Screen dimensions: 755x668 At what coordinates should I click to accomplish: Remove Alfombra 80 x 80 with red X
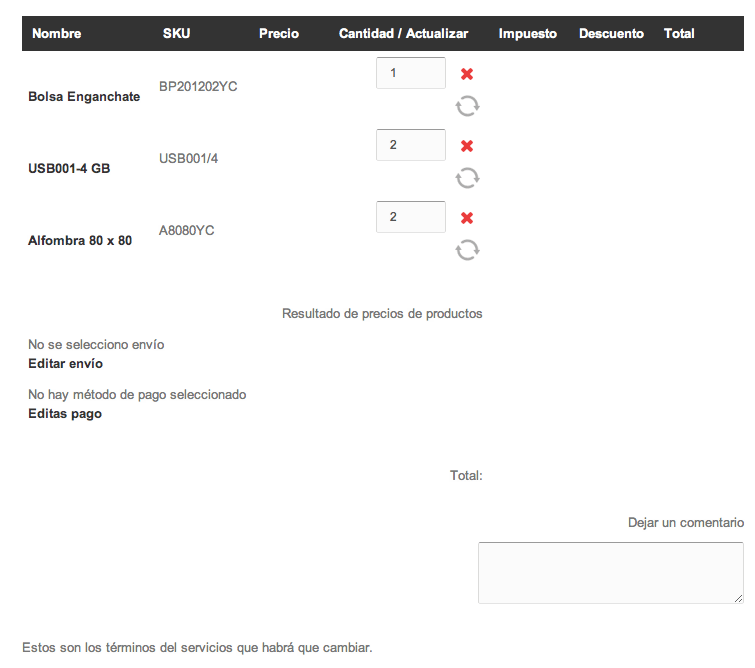tap(467, 218)
